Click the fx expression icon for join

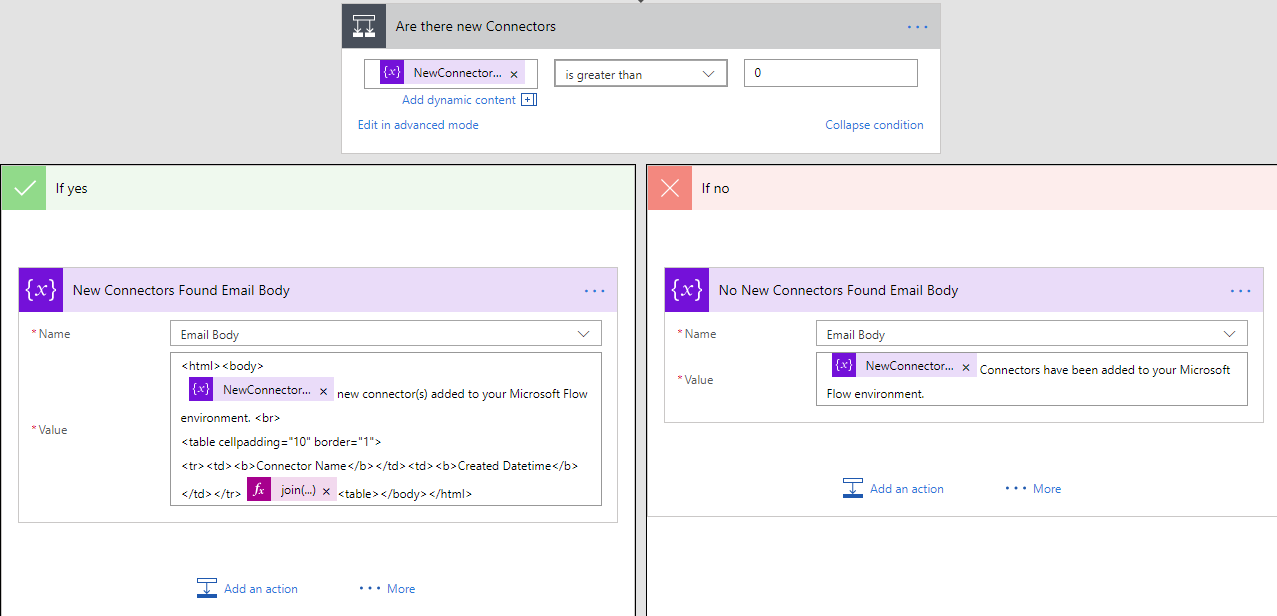point(259,490)
